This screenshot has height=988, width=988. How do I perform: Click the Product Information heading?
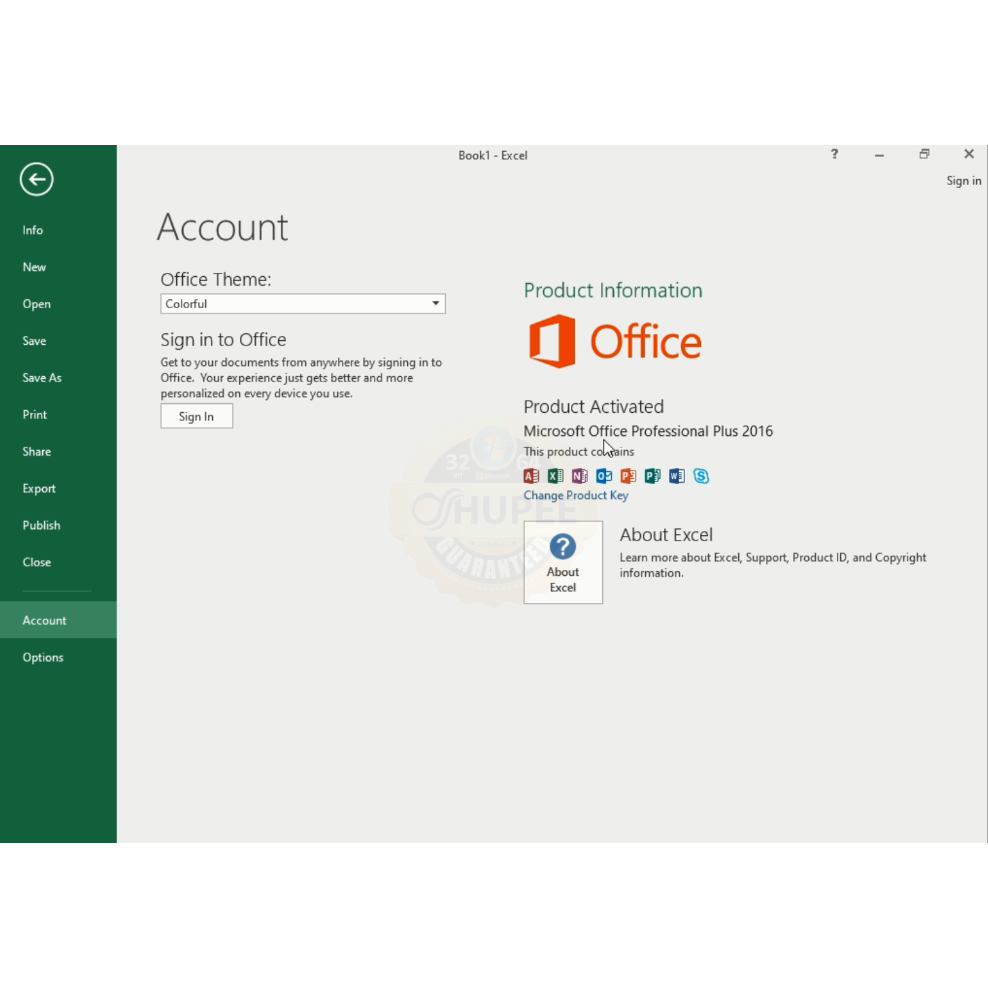click(613, 290)
